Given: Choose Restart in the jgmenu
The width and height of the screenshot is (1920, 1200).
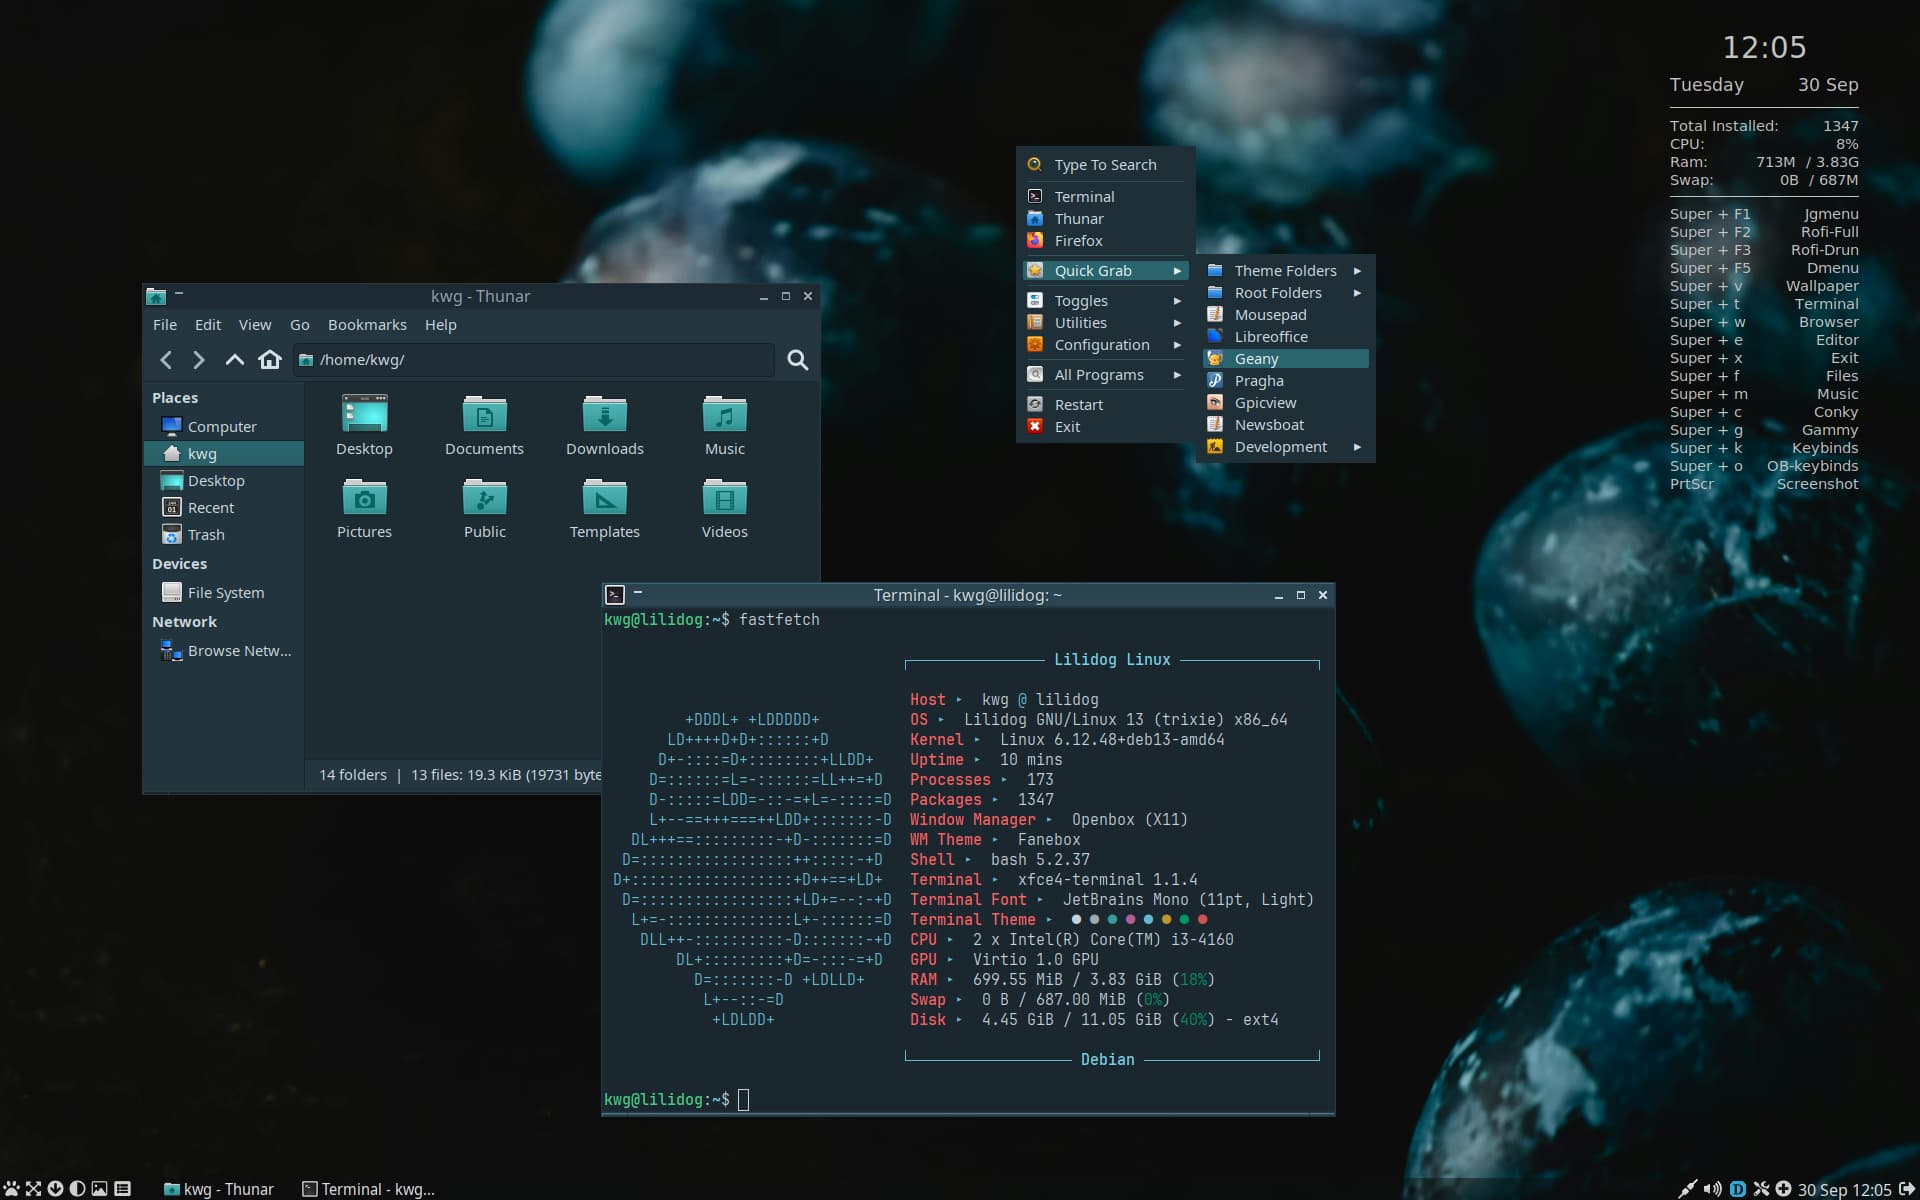Looking at the screenshot, I should 1079,405.
